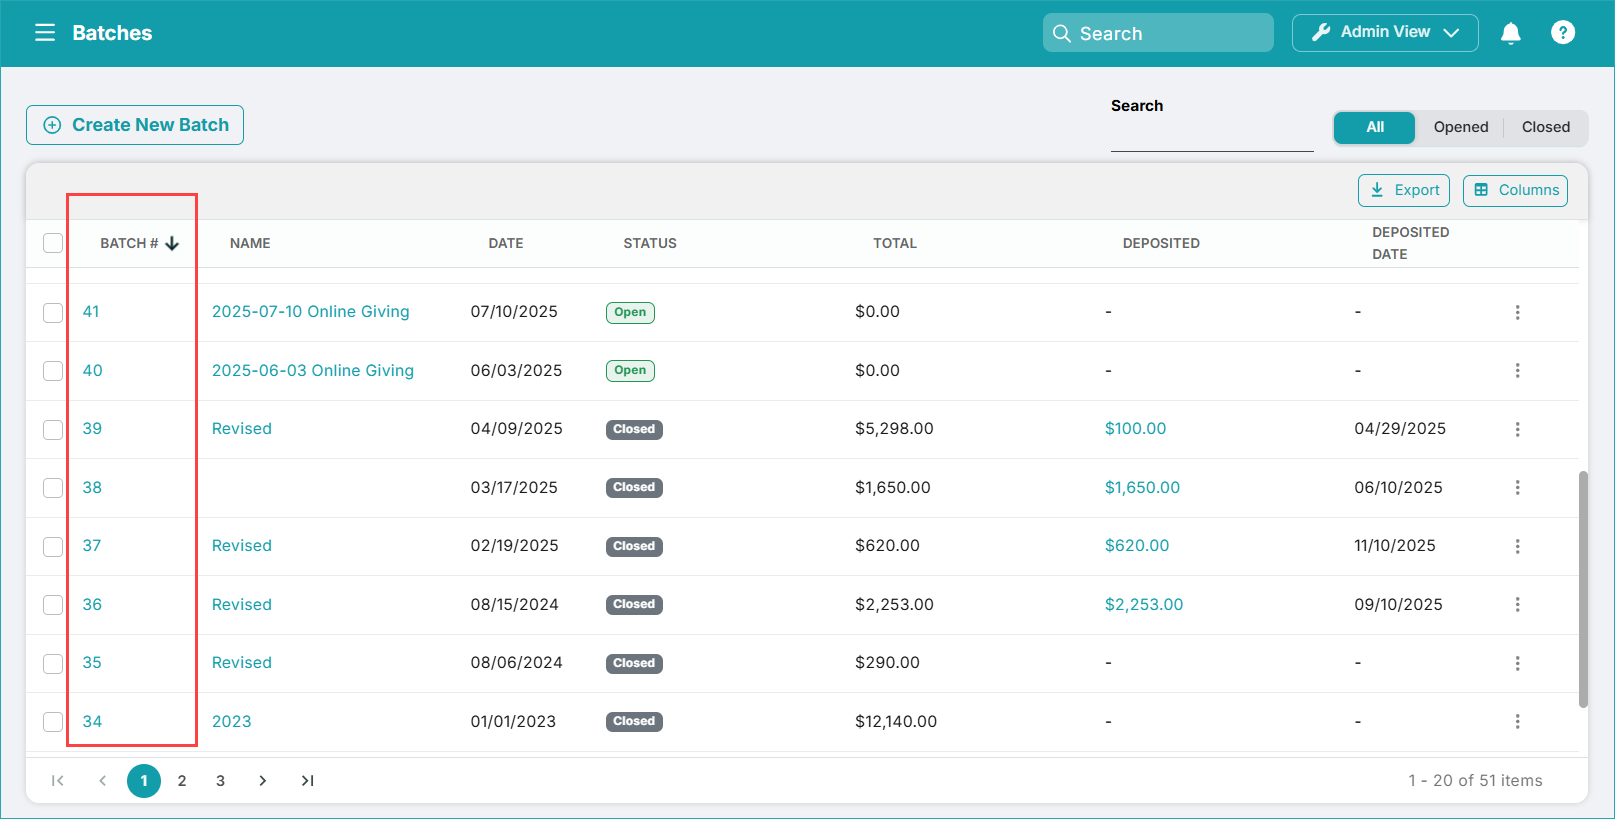Check the box for batch 36

(53, 604)
